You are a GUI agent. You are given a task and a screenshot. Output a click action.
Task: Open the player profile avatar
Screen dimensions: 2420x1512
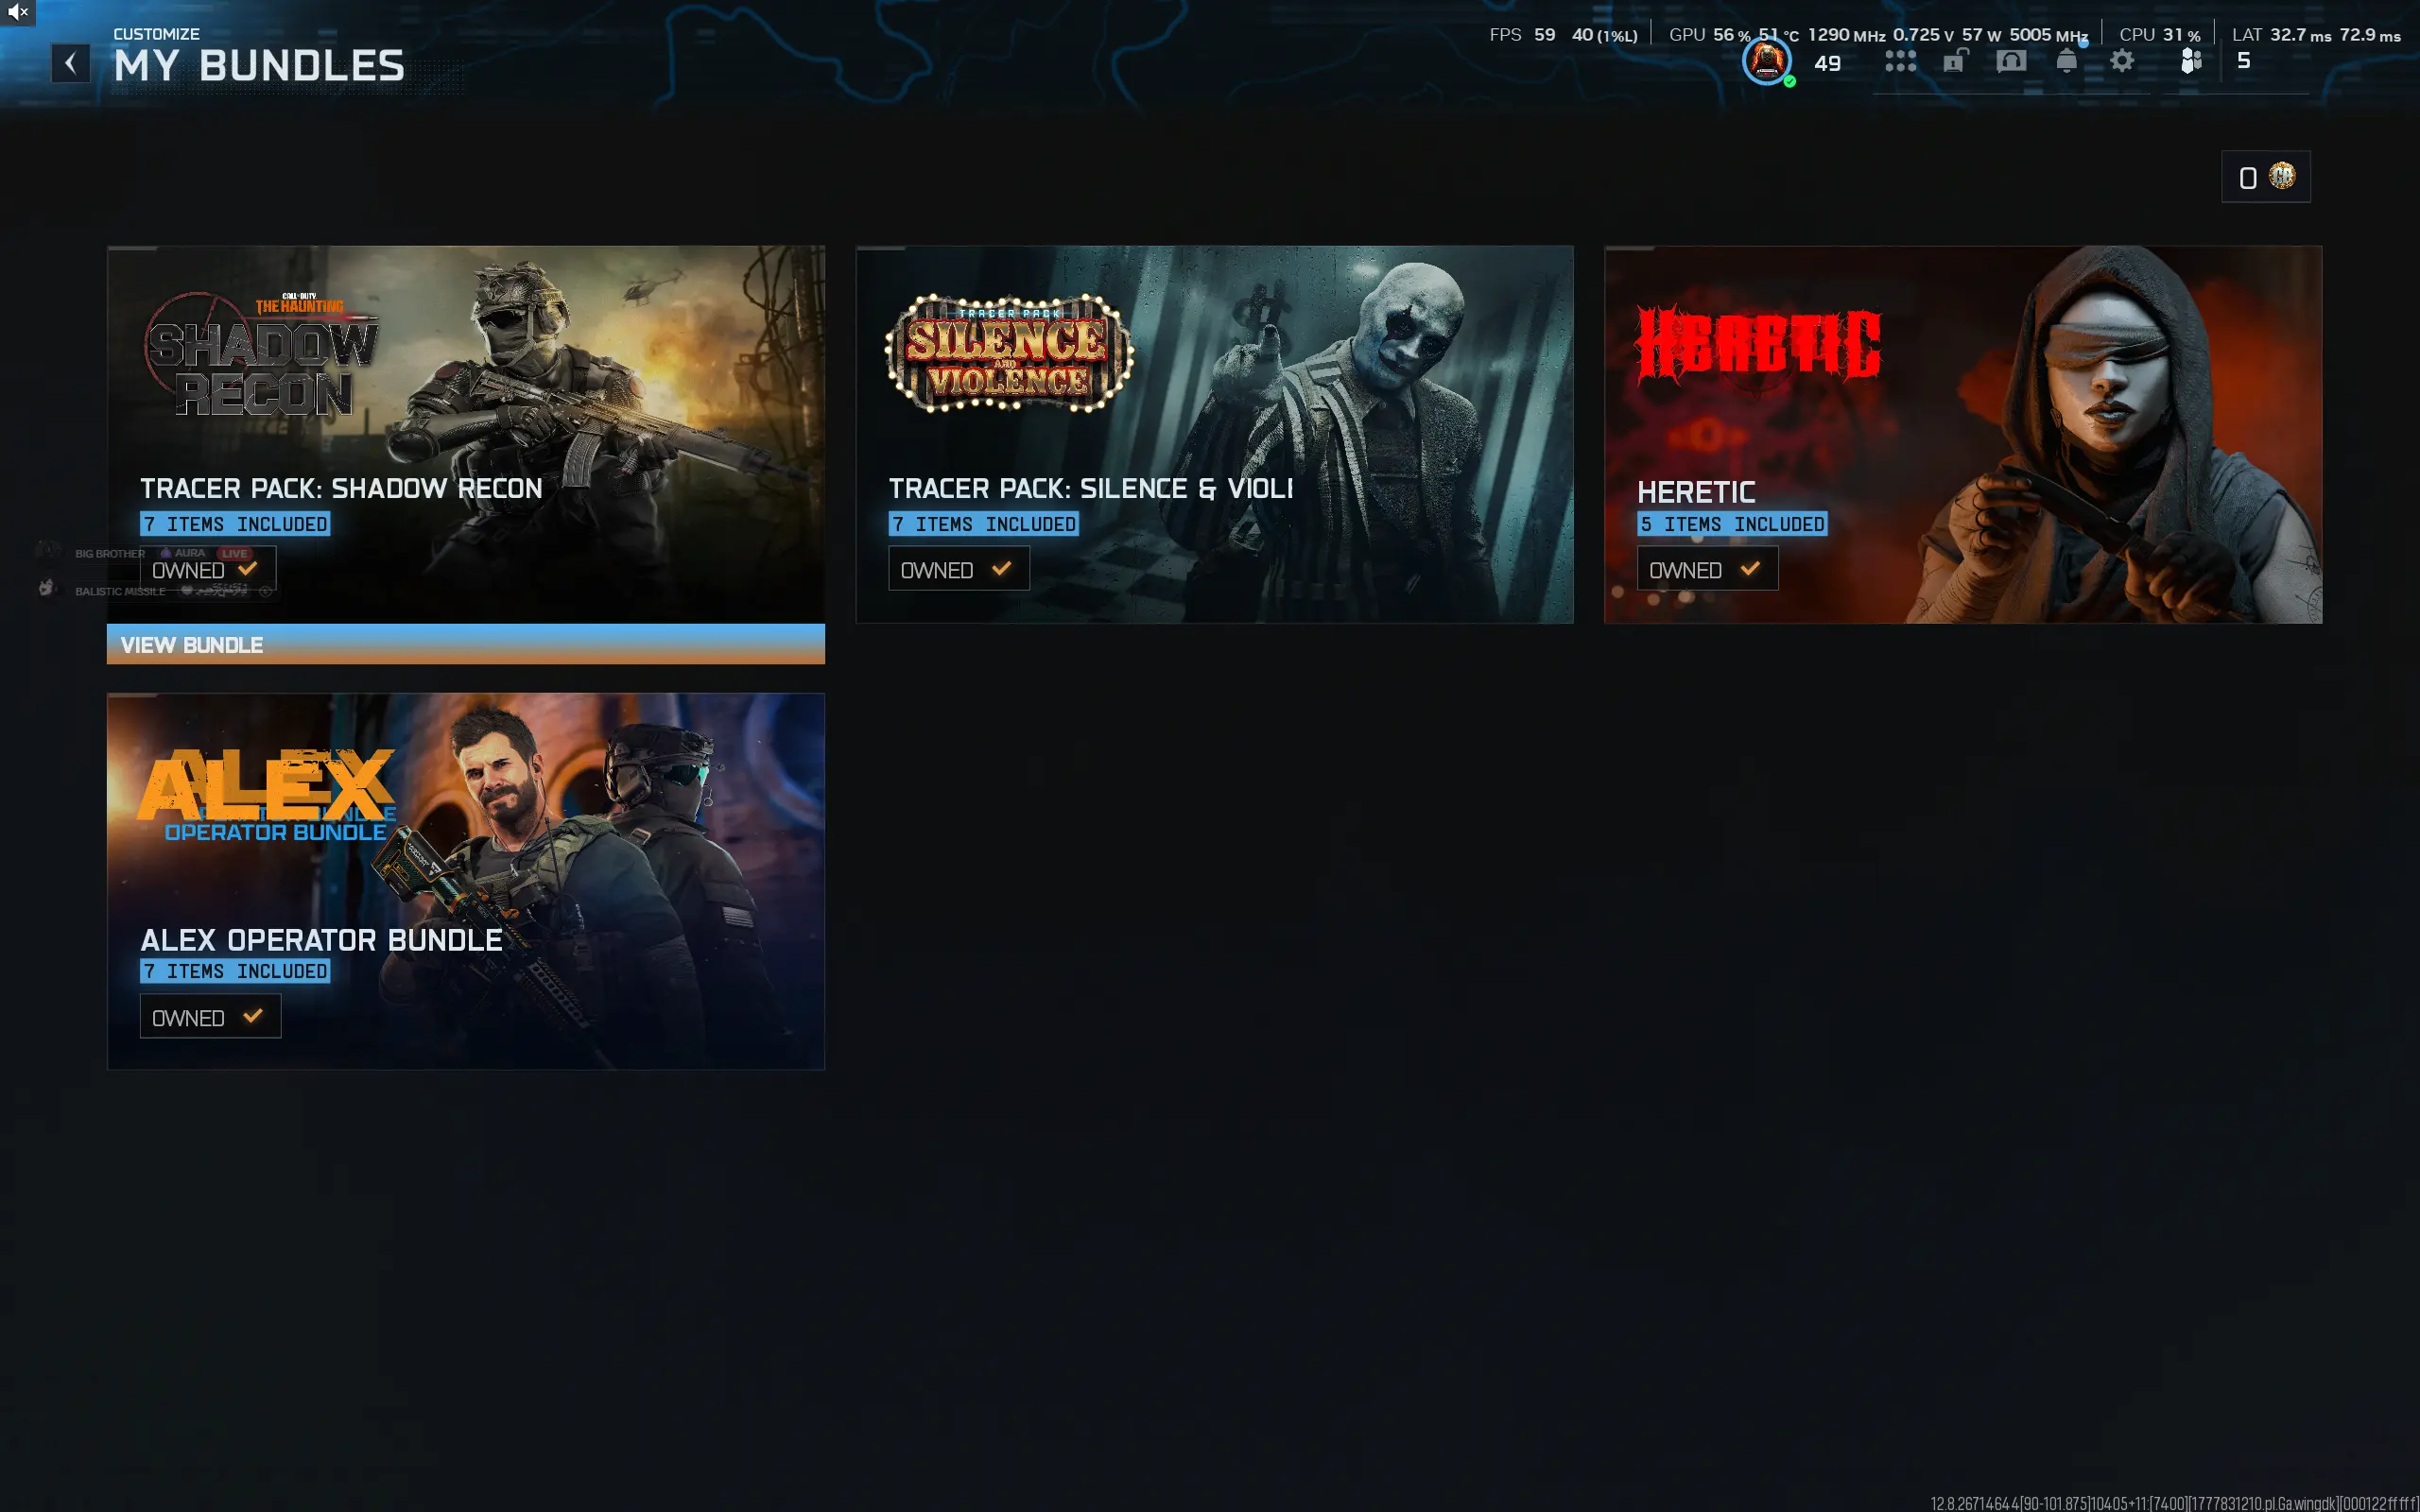pos(1767,62)
